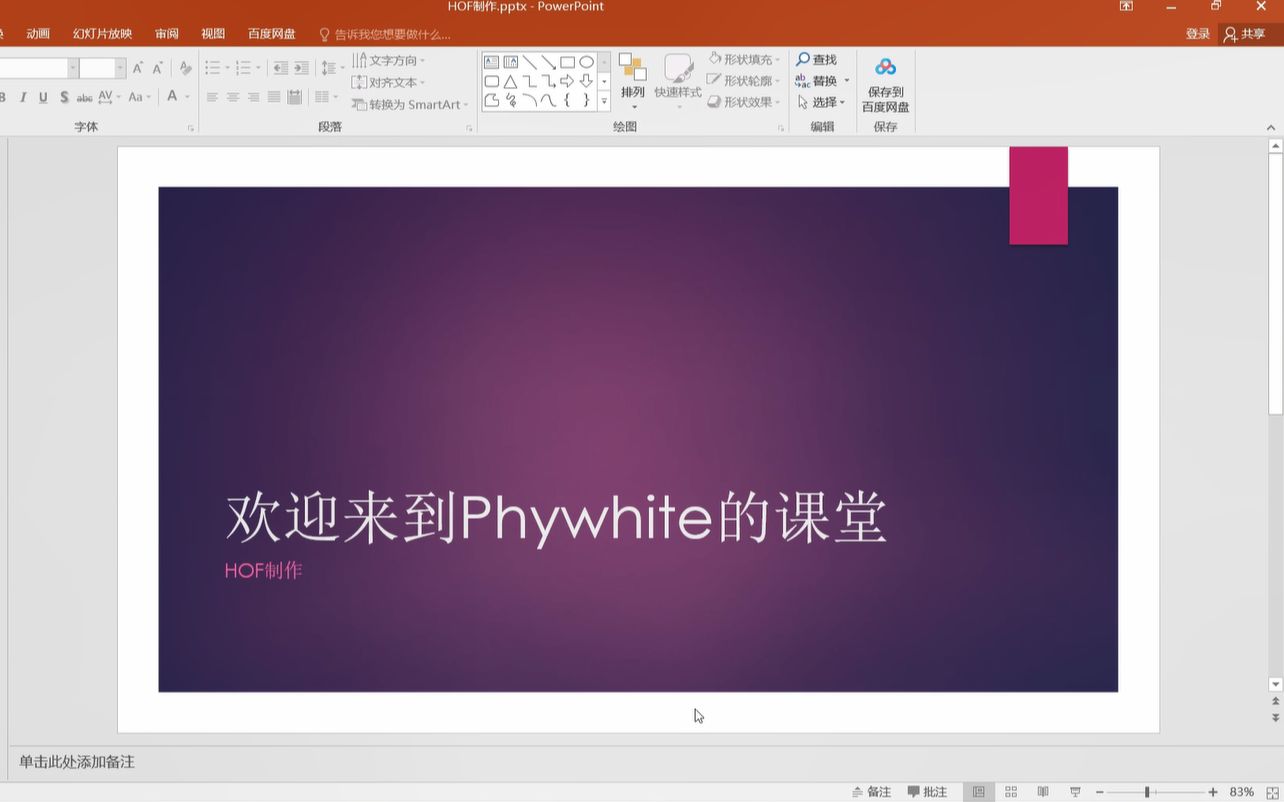The width and height of the screenshot is (1284, 802).
Task: Select the scribble freeform shape
Action: [x=510, y=100]
